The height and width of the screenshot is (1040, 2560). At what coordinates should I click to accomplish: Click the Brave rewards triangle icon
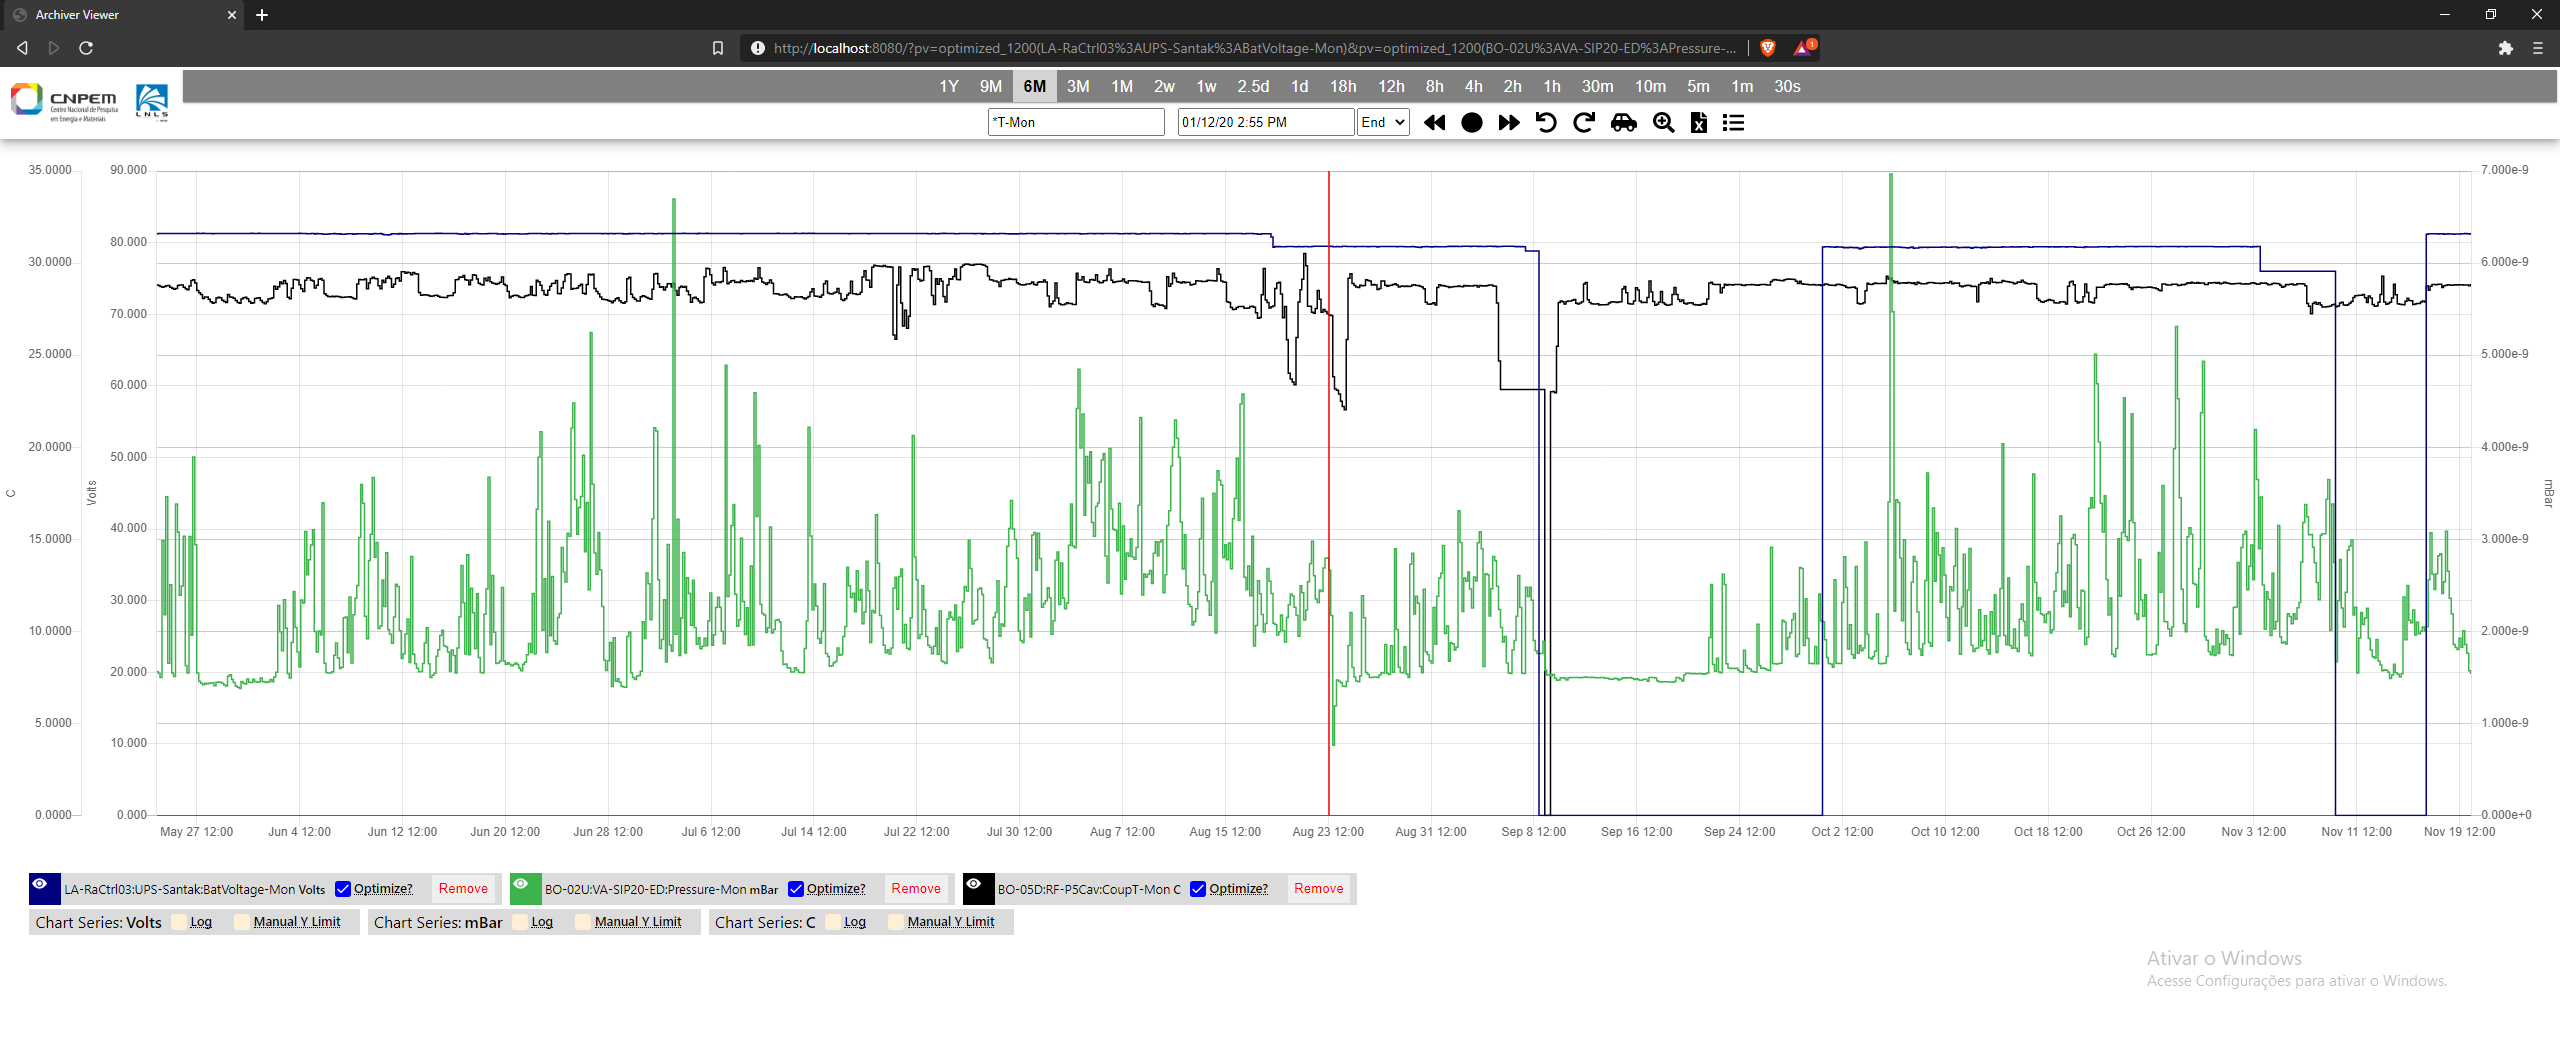pos(1803,47)
